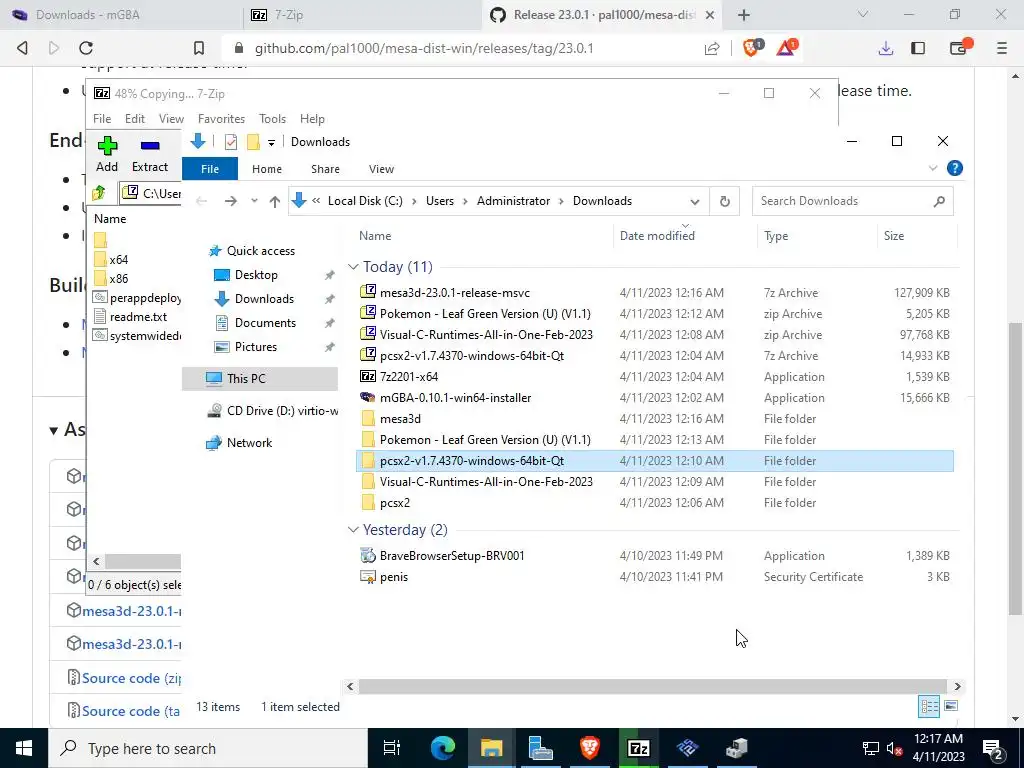The width and height of the screenshot is (1024, 768).
Task: Open the Windows Start menu
Action: [24, 748]
